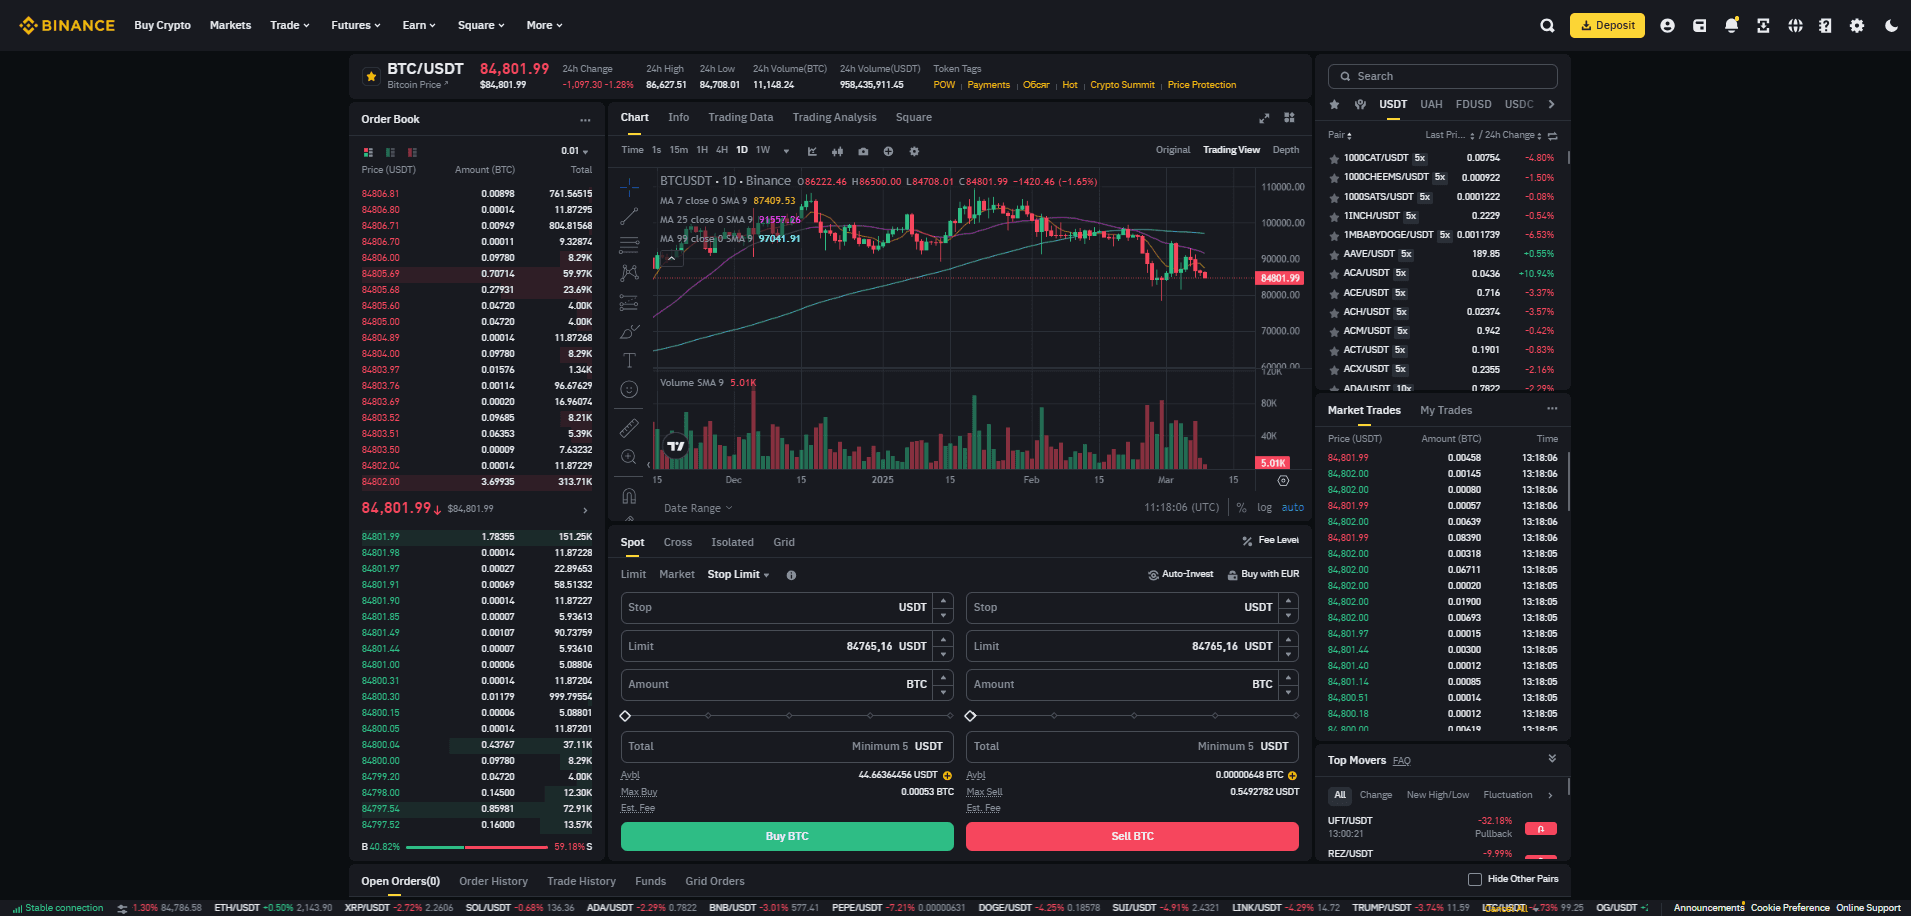Open Order History tab
The width and height of the screenshot is (1911, 916).
pyautogui.click(x=493, y=881)
